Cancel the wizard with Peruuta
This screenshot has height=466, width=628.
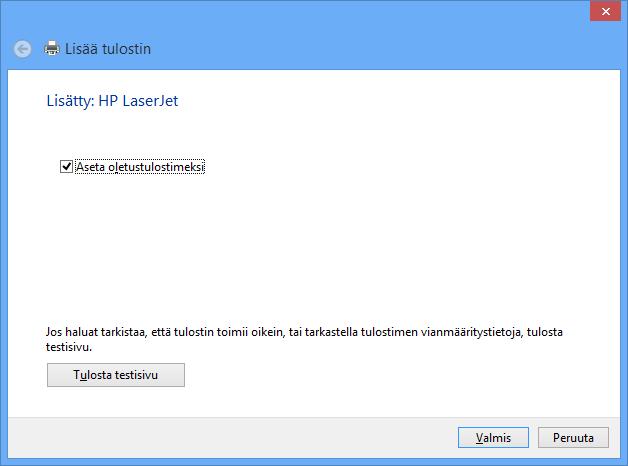click(573, 438)
